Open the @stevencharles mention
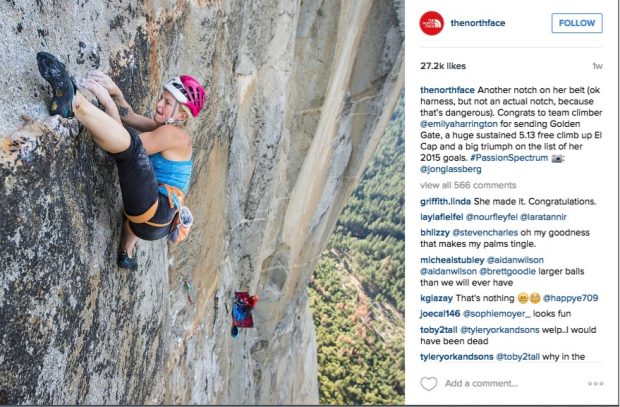Screen dimensions: 620x407 485,233
